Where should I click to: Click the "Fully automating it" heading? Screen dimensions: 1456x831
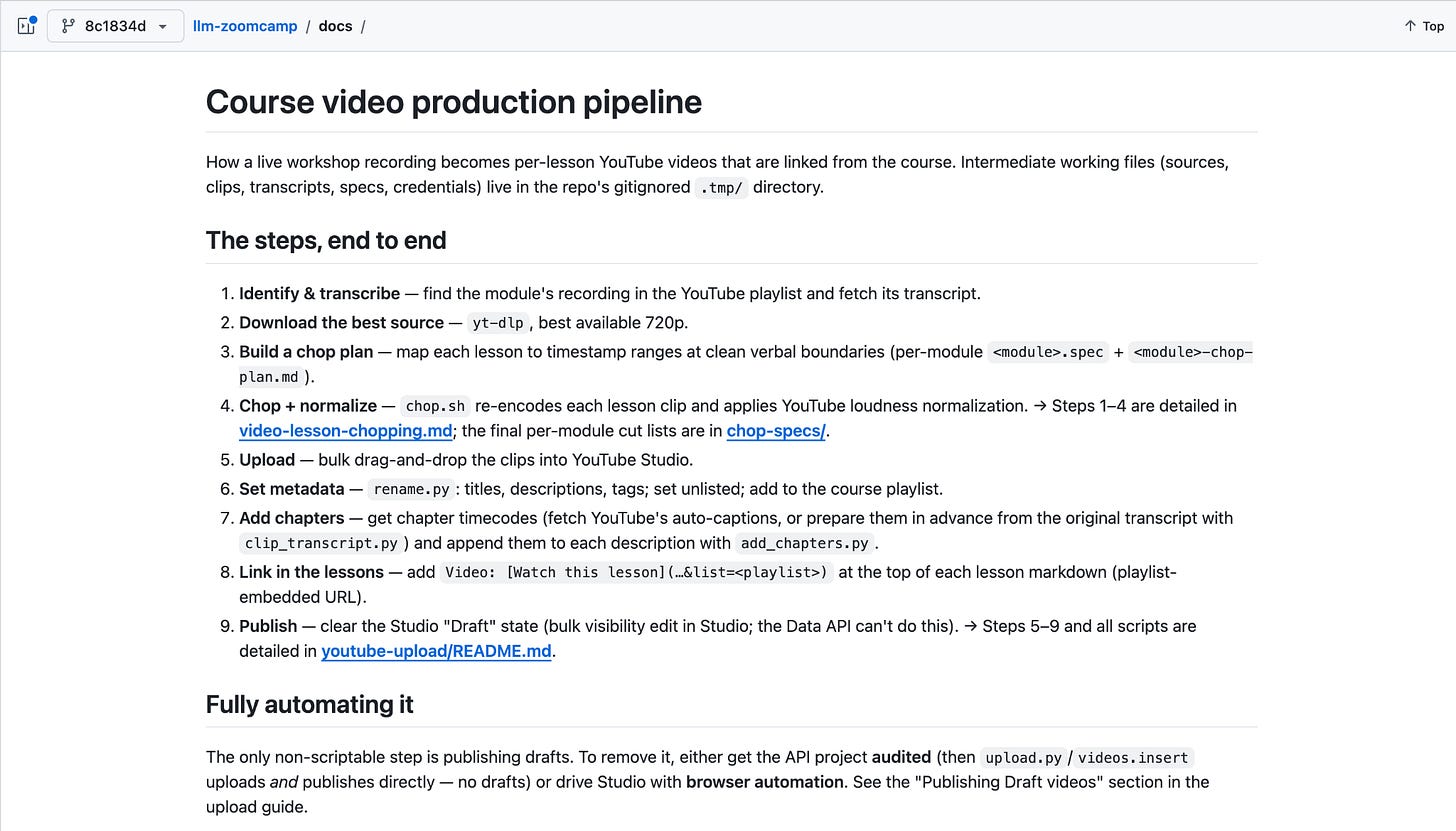point(310,704)
